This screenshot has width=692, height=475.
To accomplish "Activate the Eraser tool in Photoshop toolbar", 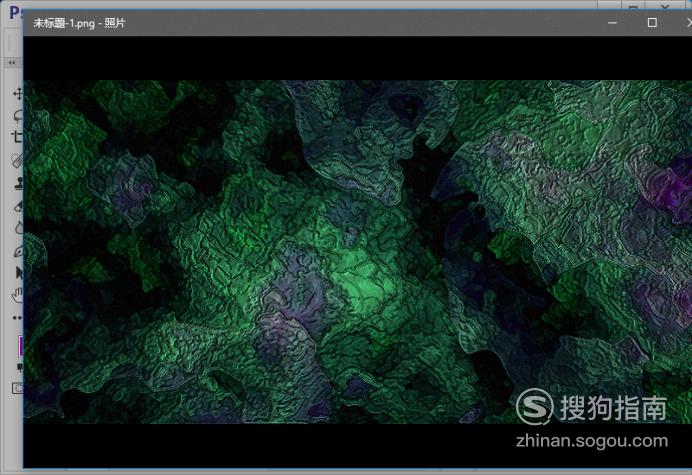I will [x=18, y=206].
